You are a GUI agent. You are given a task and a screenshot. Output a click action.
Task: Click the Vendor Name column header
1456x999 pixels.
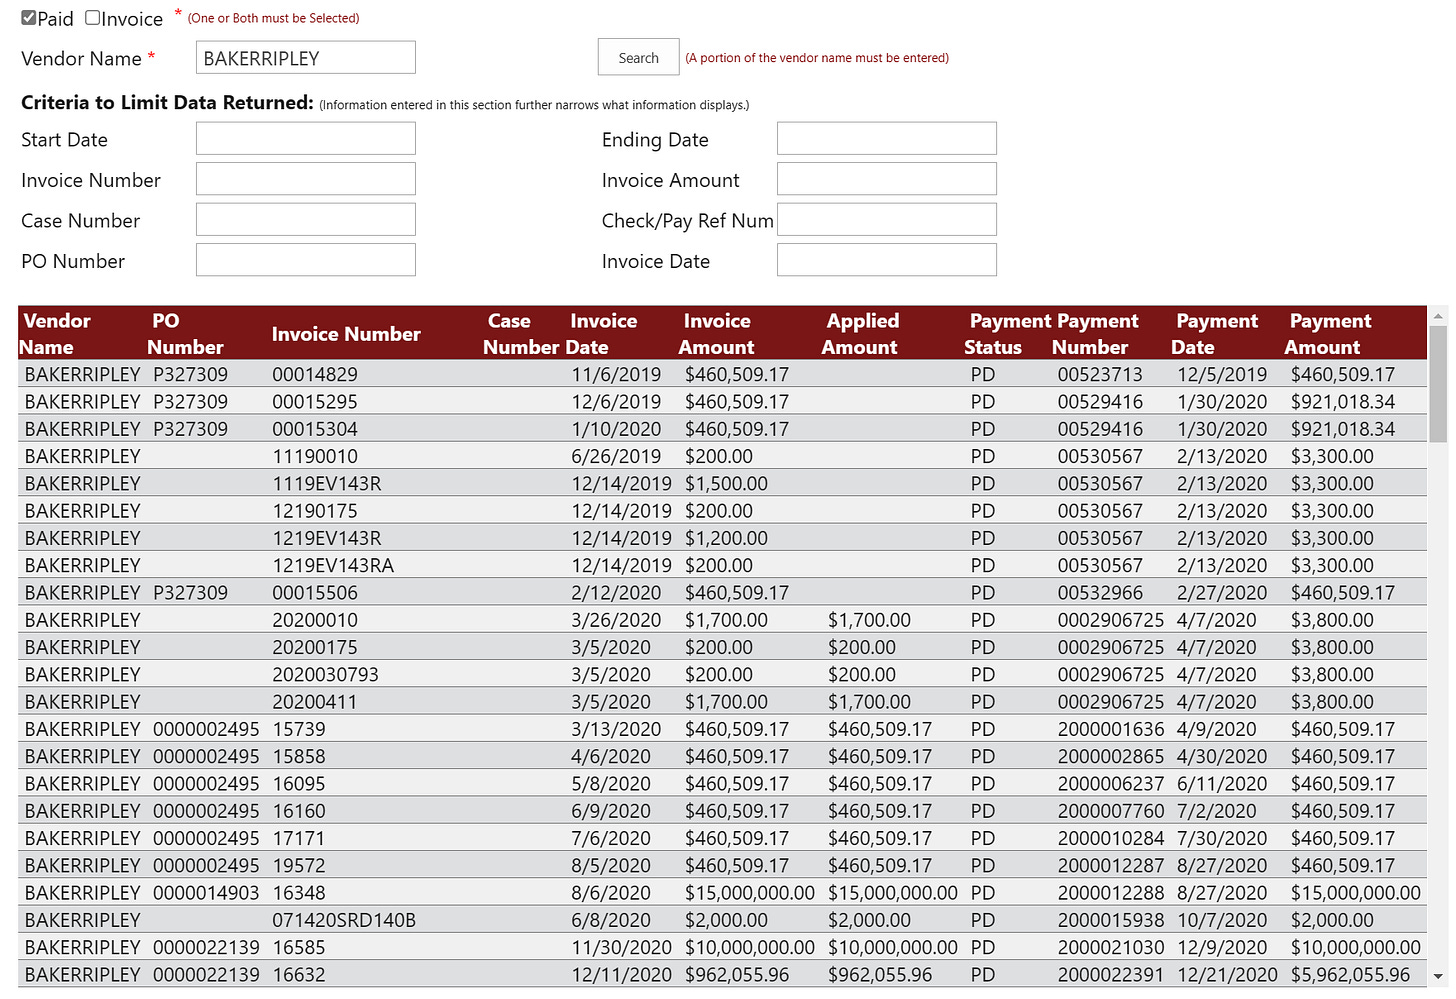(57, 334)
